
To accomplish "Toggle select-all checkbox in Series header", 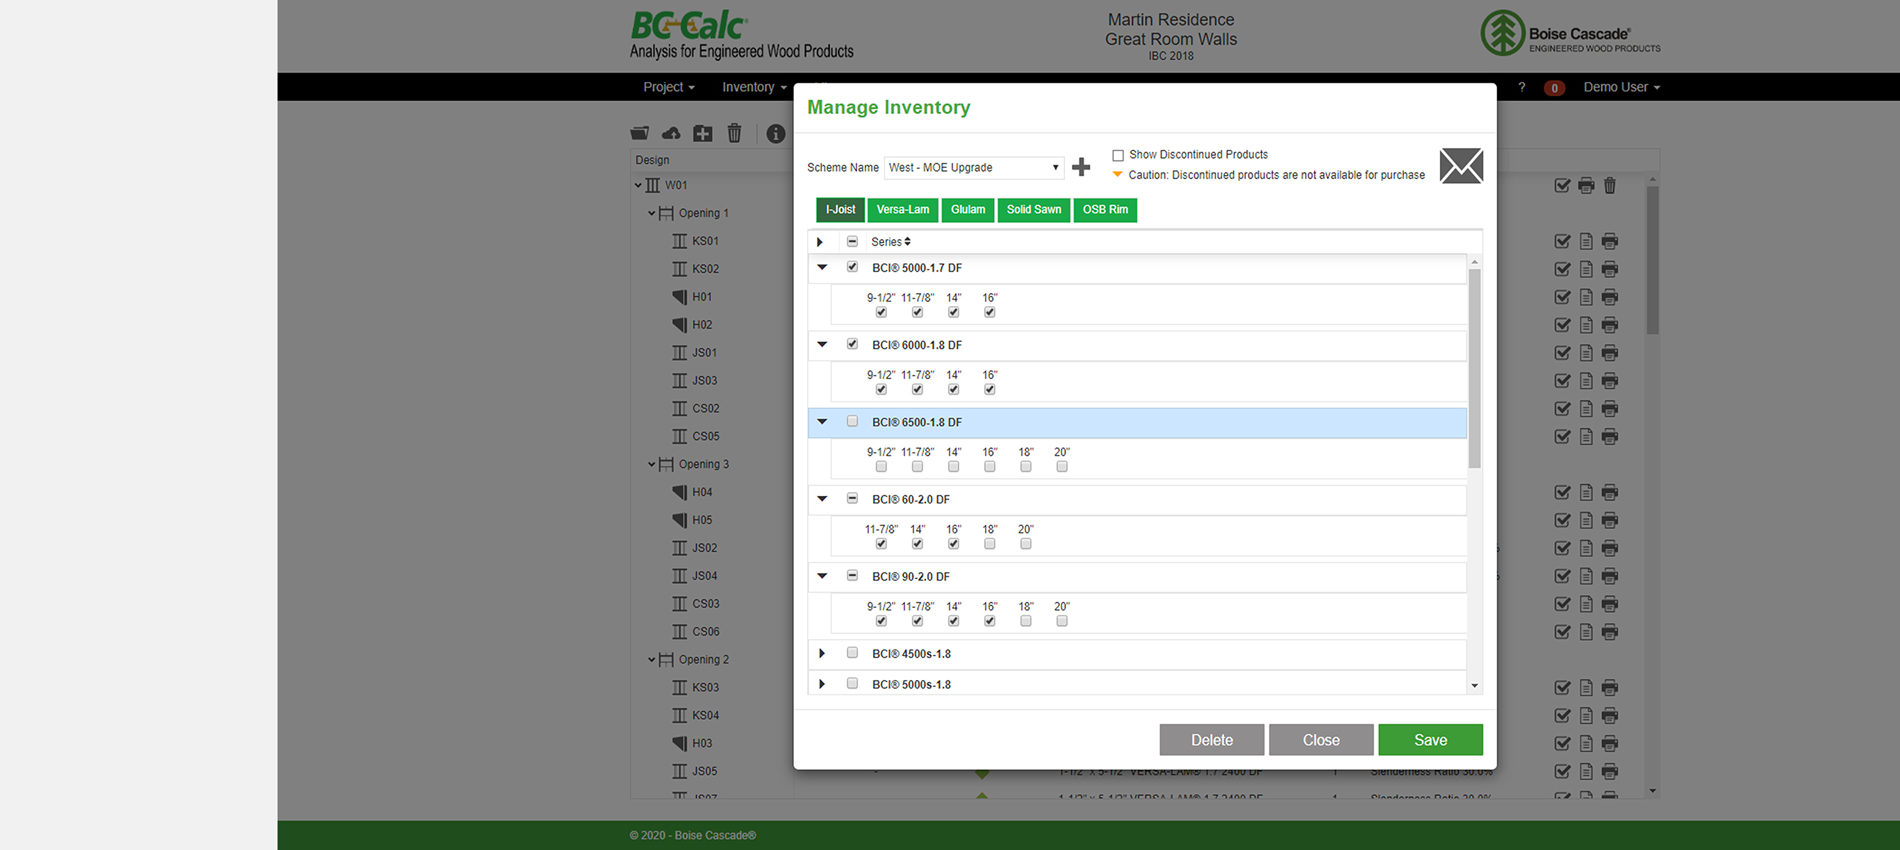I will pos(852,241).
